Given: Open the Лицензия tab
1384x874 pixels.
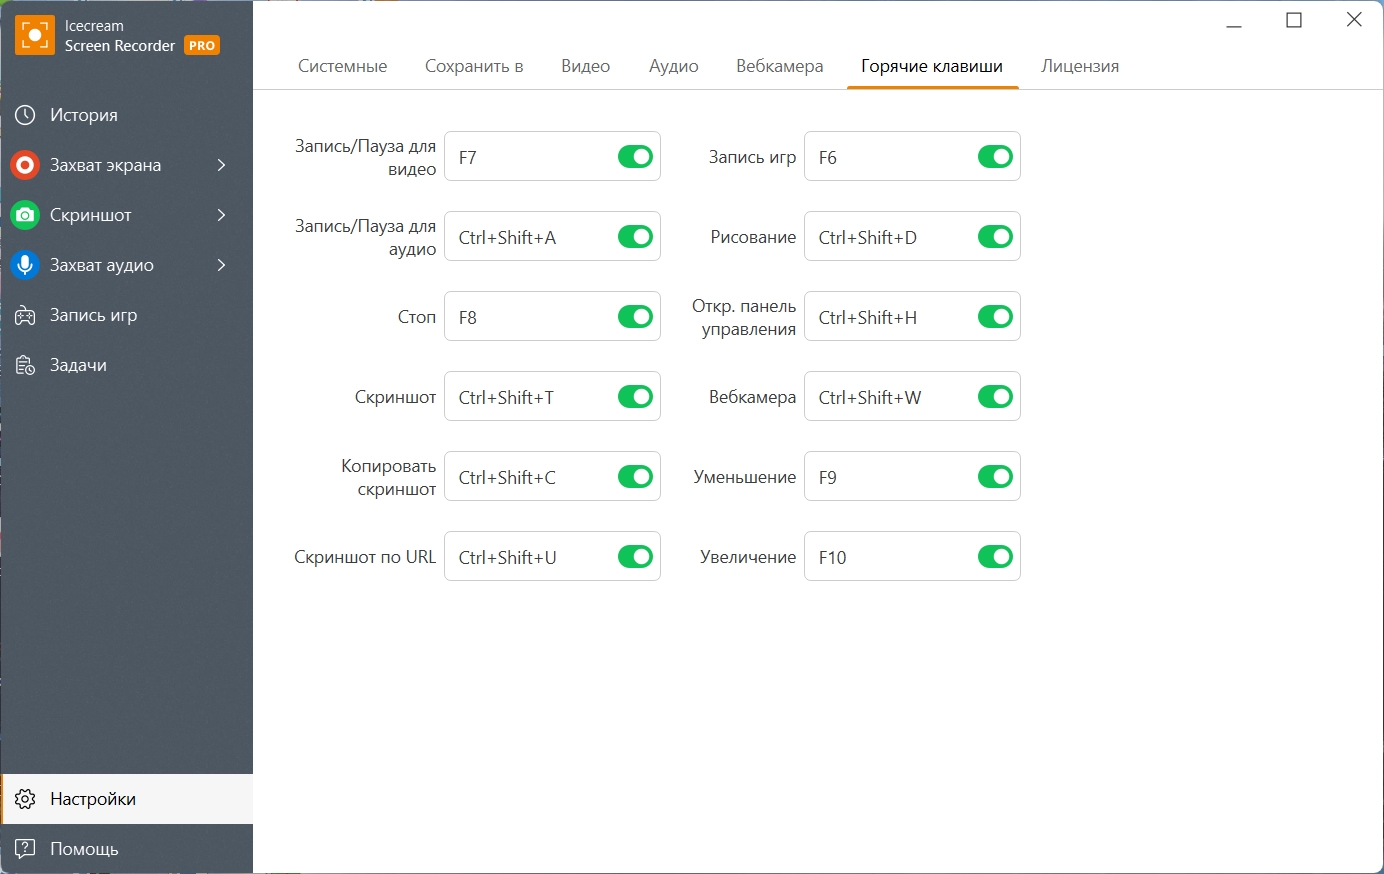Looking at the screenshot, I should coord(1080,66).
